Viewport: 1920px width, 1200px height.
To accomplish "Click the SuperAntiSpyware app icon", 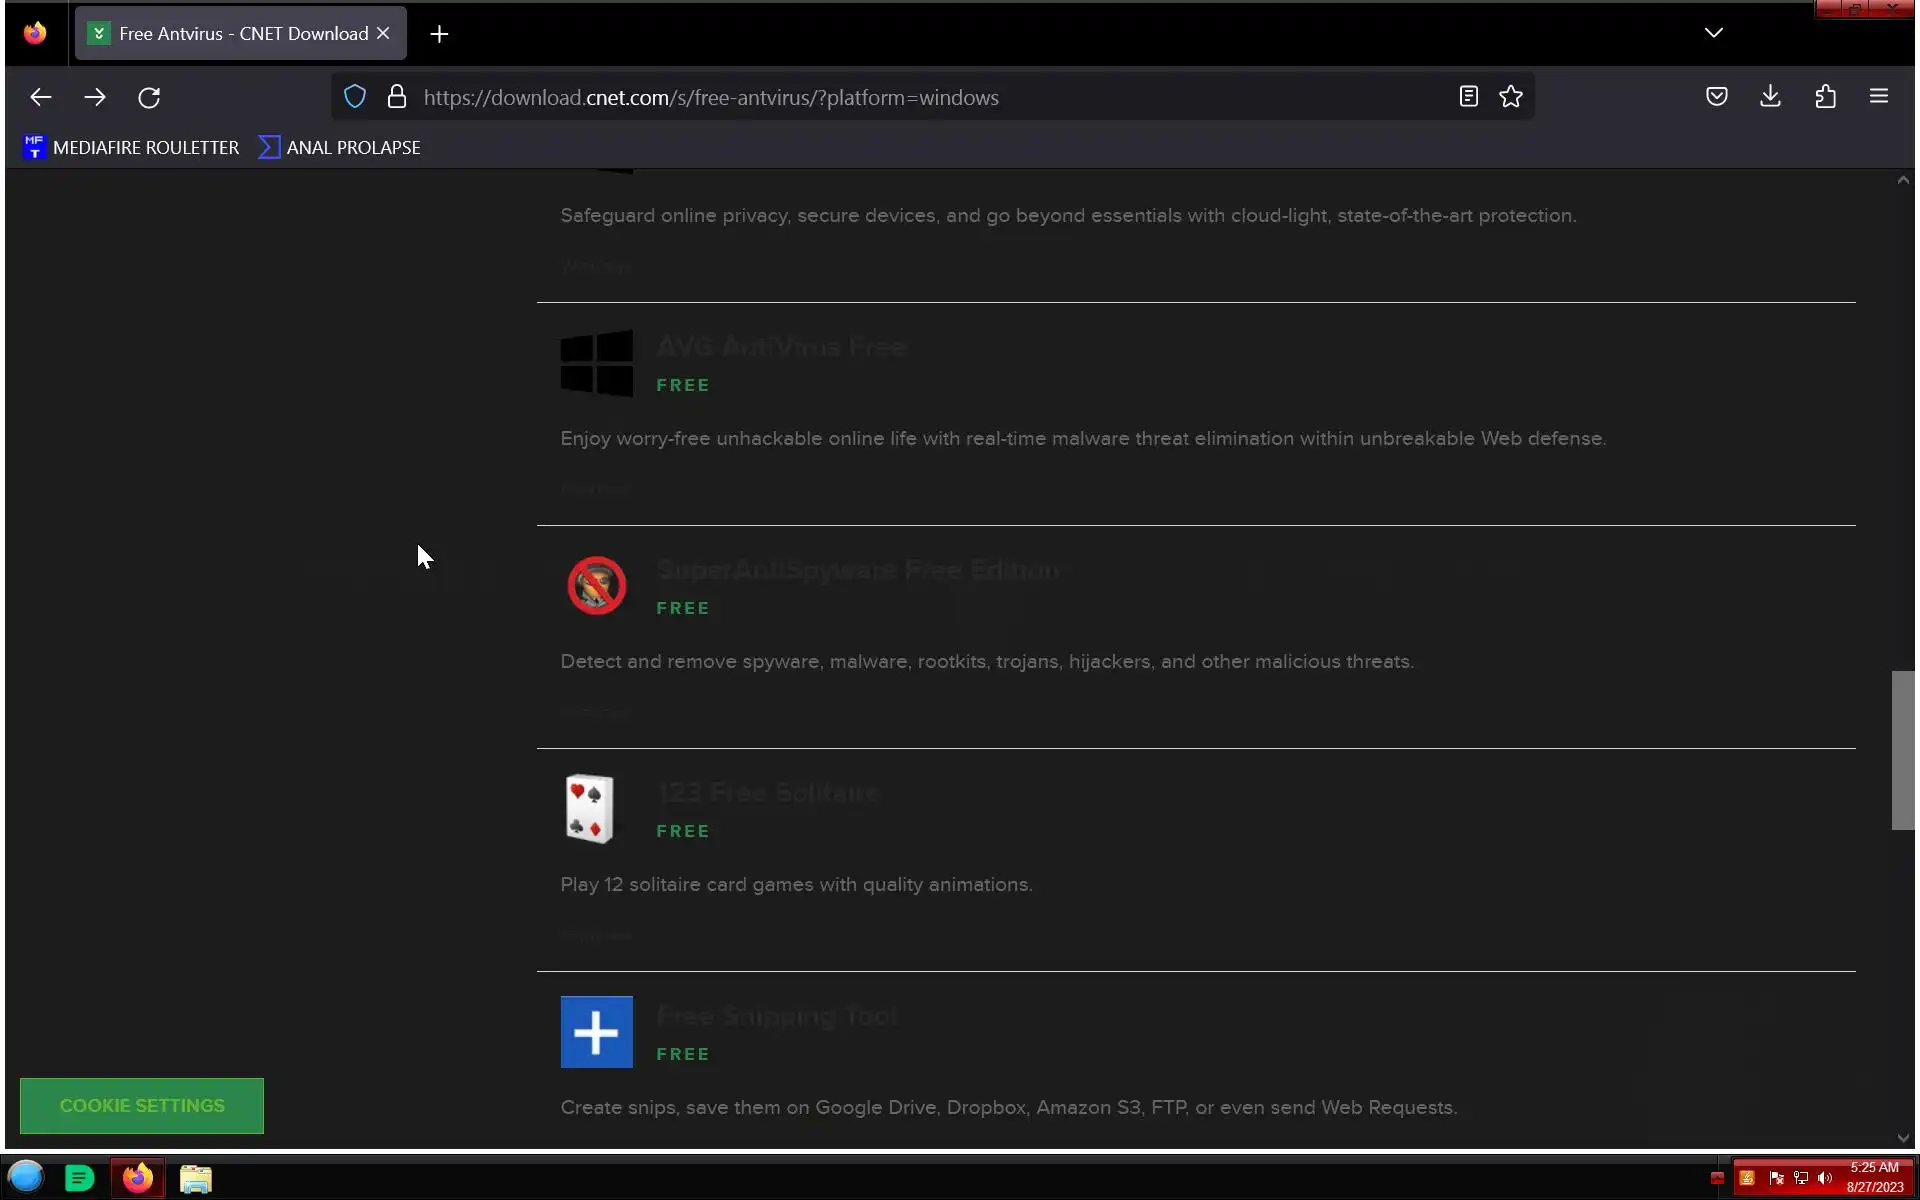I will pos(597,586).
